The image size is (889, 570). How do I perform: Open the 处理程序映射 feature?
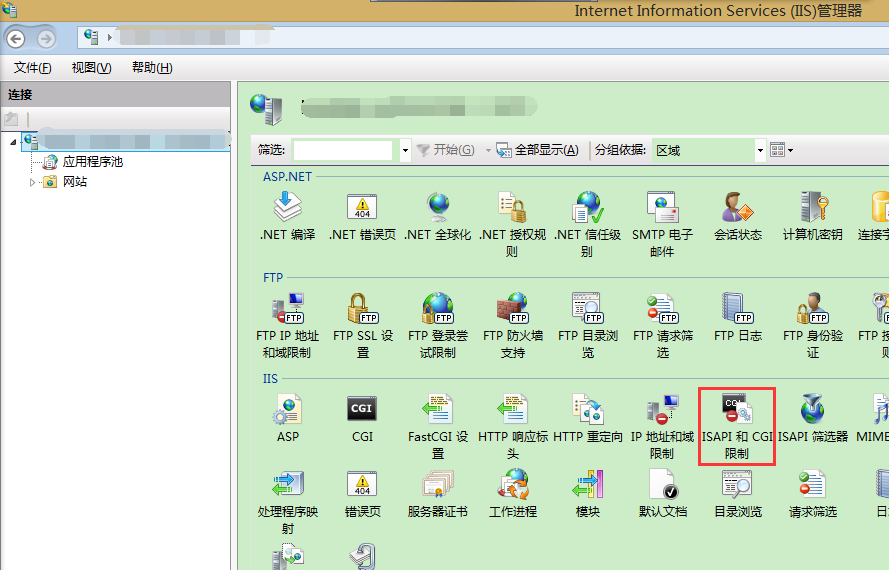pos(287,503)
